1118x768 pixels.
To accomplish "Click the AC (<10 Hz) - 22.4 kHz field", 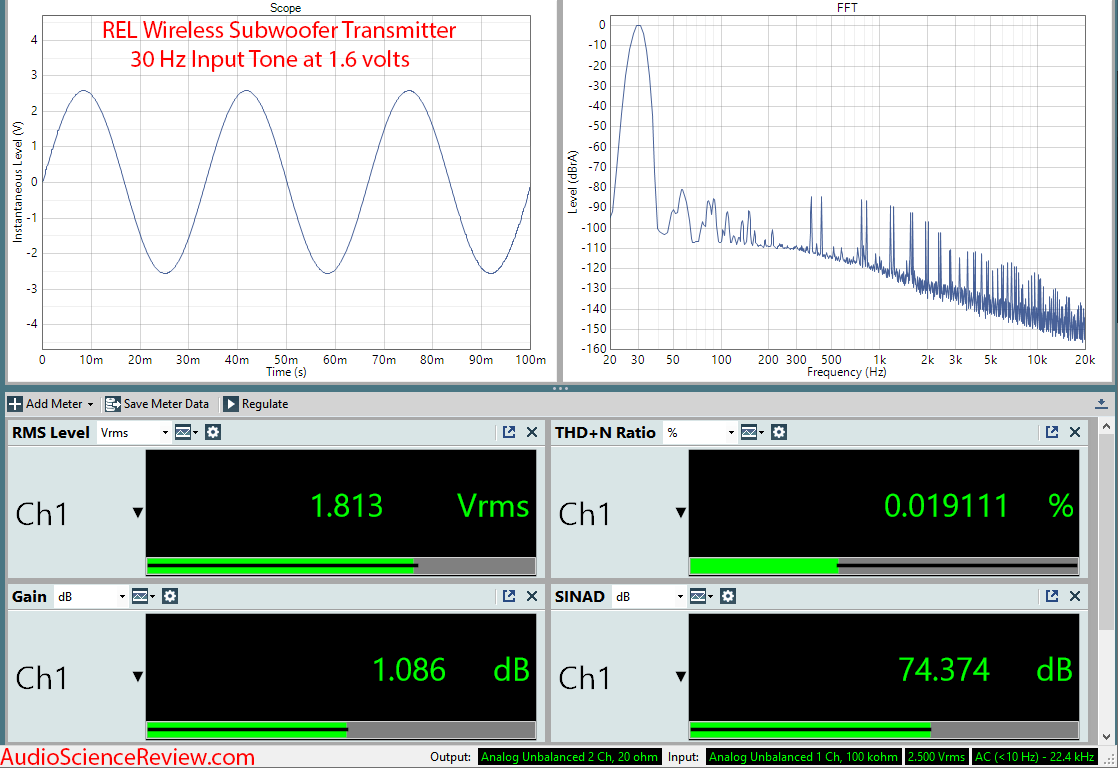I will (x=1034, y=757).
